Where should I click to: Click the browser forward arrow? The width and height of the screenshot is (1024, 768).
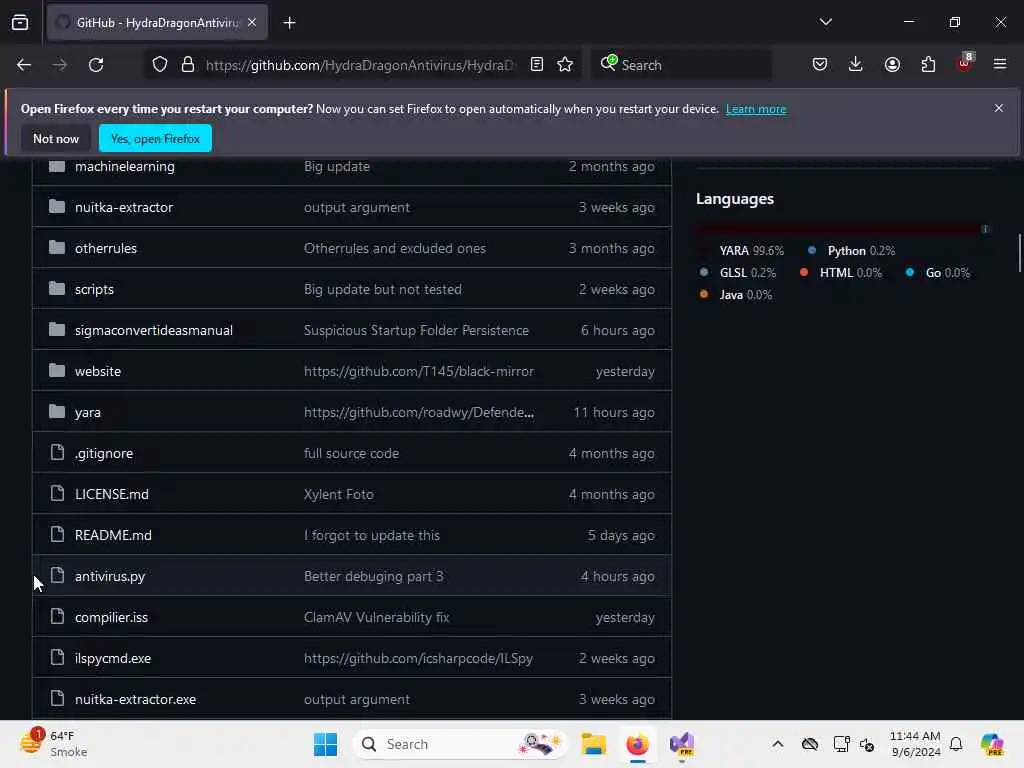click(59, 65)
